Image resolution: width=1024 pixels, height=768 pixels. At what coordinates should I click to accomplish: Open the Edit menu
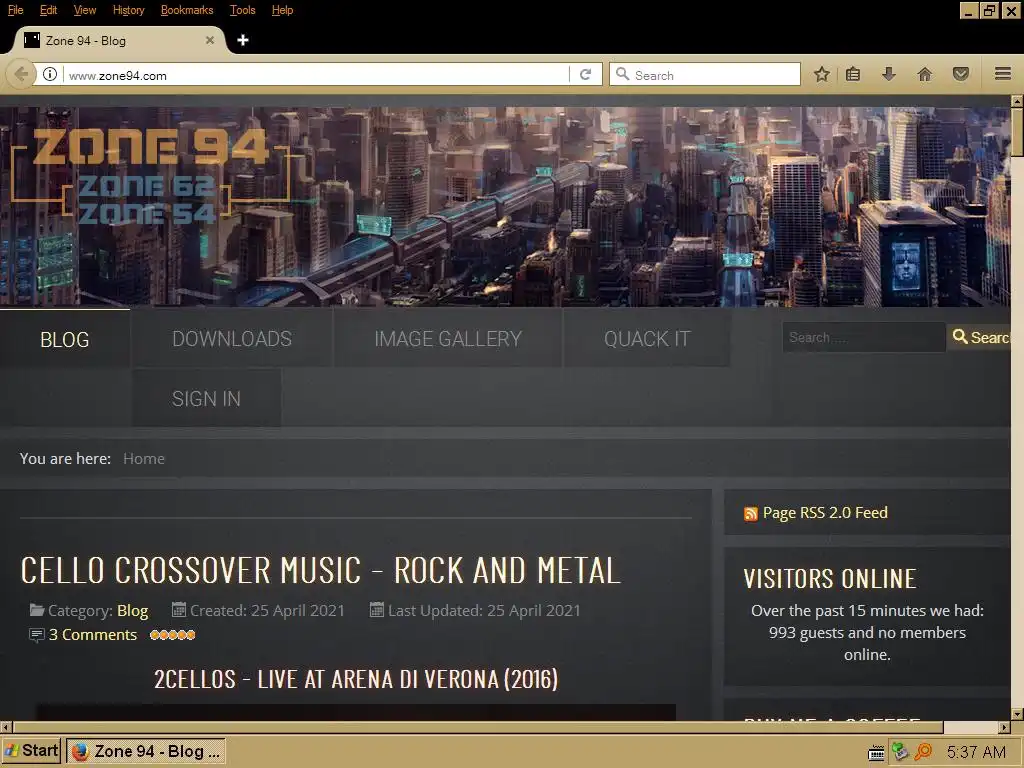[48, 10]
